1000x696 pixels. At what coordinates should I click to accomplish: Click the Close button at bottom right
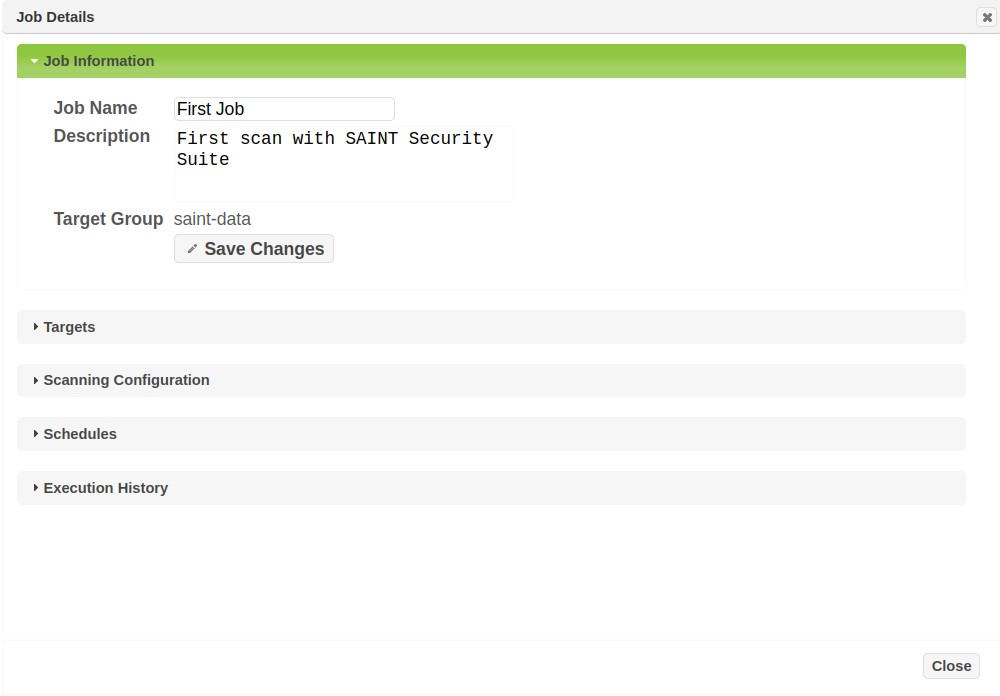[x=951, y=666]
